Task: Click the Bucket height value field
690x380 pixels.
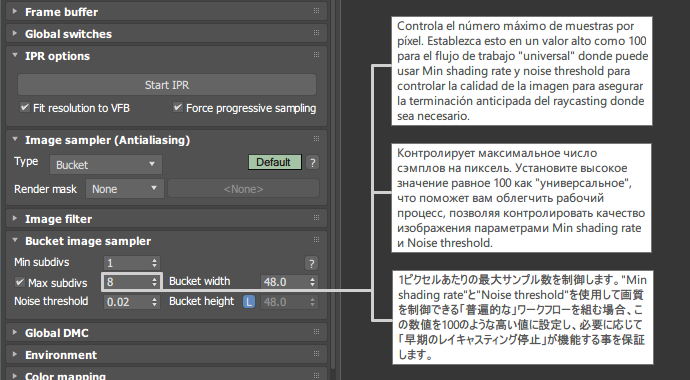Action: (x=284, y=302)
